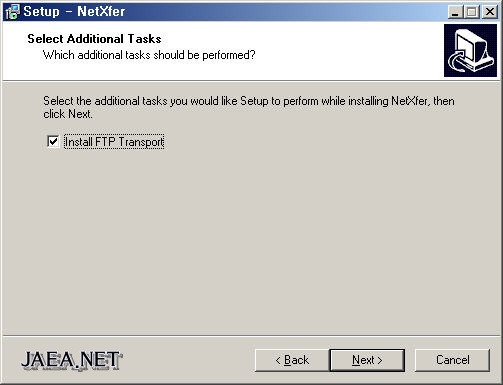Image resolution: width=503 pixels, height=385 pixels.
Task: Cancel the NetXfer installation
Action: click(452, 360)
